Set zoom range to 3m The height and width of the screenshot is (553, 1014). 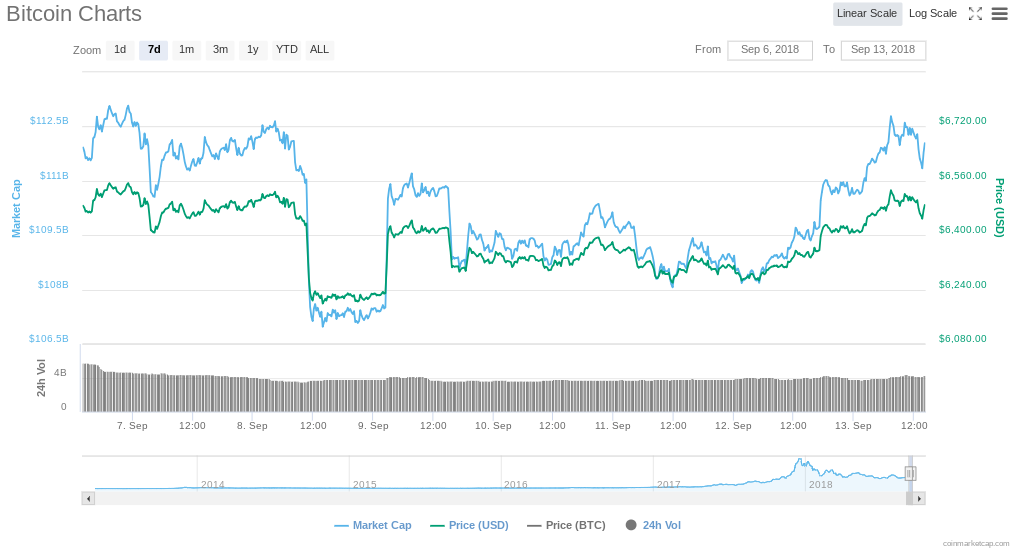220,50
